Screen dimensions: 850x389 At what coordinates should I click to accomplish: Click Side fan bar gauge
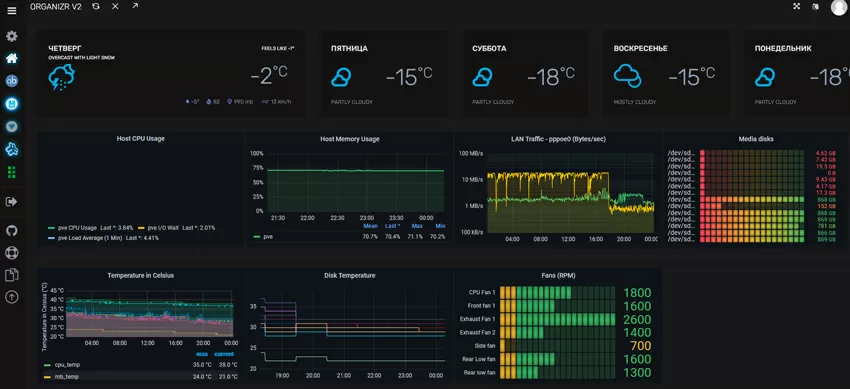point(557,346)
